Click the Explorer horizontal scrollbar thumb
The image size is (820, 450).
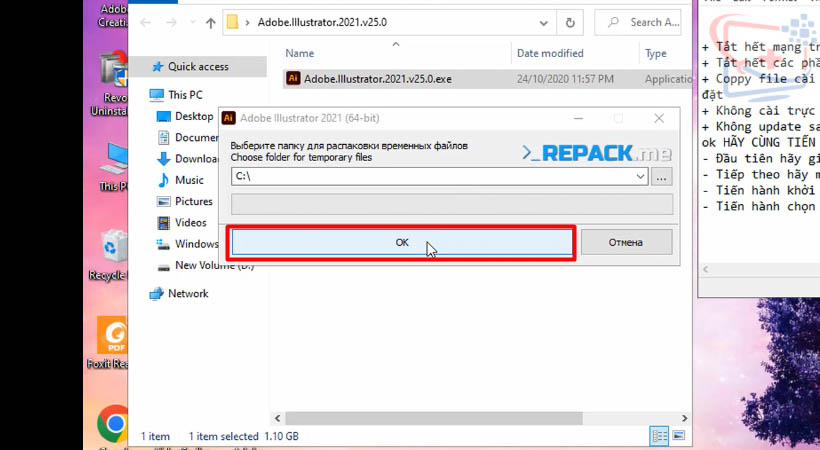point(434,418)
